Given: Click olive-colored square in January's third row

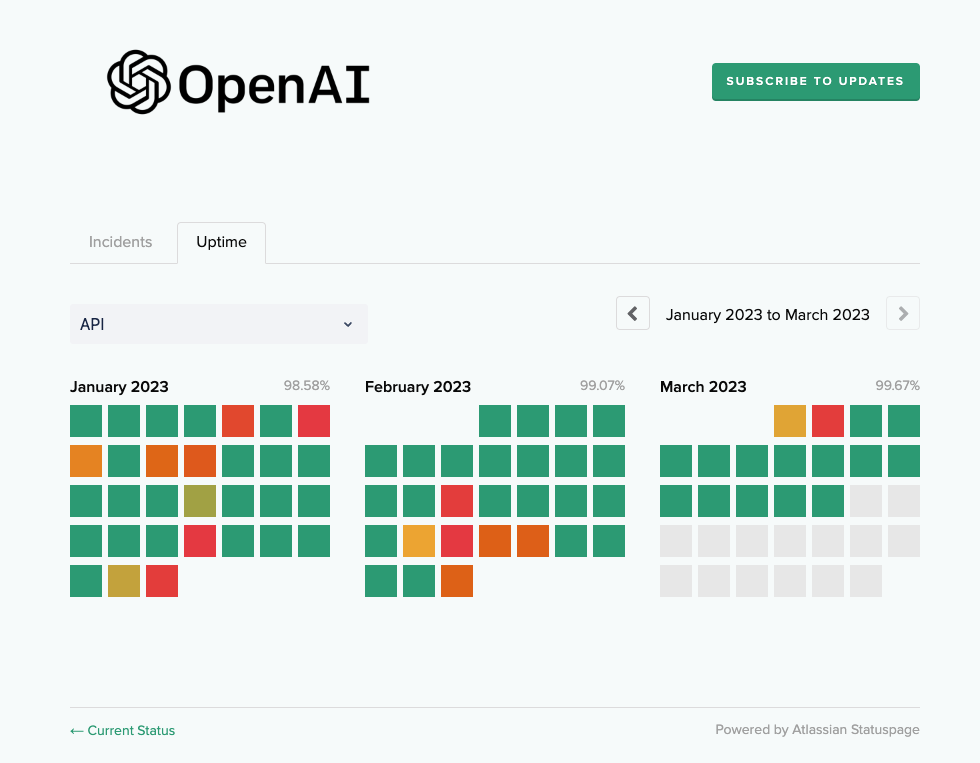Looking at the screenshot, I should pyautogui.click(x=200, y=501).
